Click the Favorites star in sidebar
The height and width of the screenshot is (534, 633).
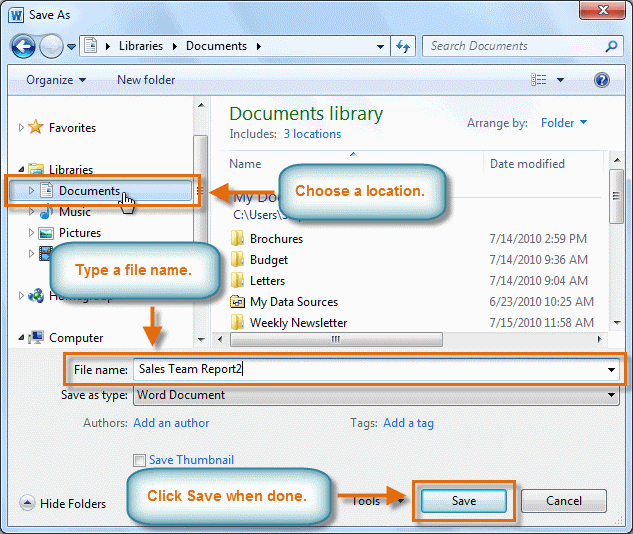[x=37, y=128]
